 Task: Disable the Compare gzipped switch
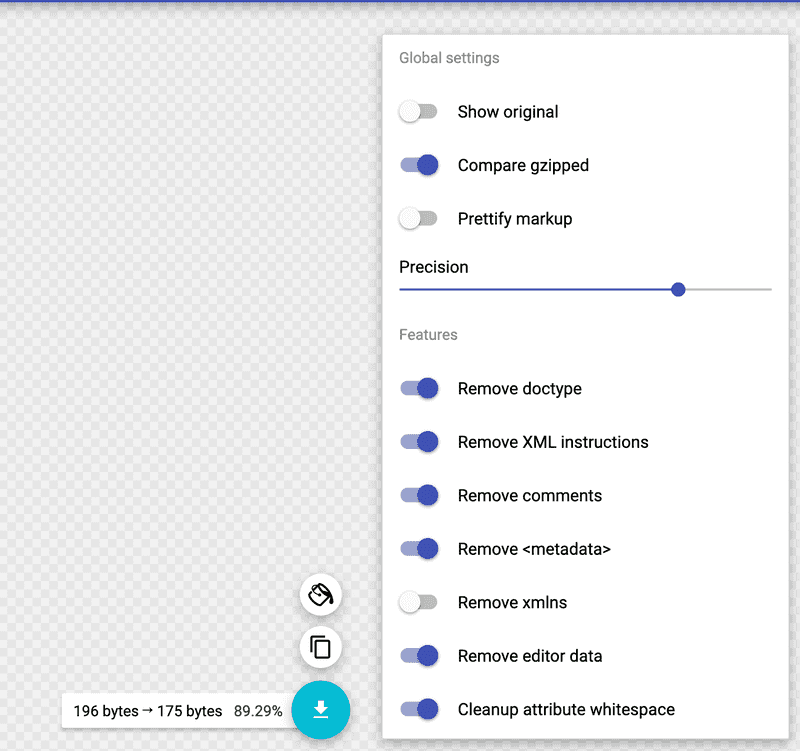(419, 165)
